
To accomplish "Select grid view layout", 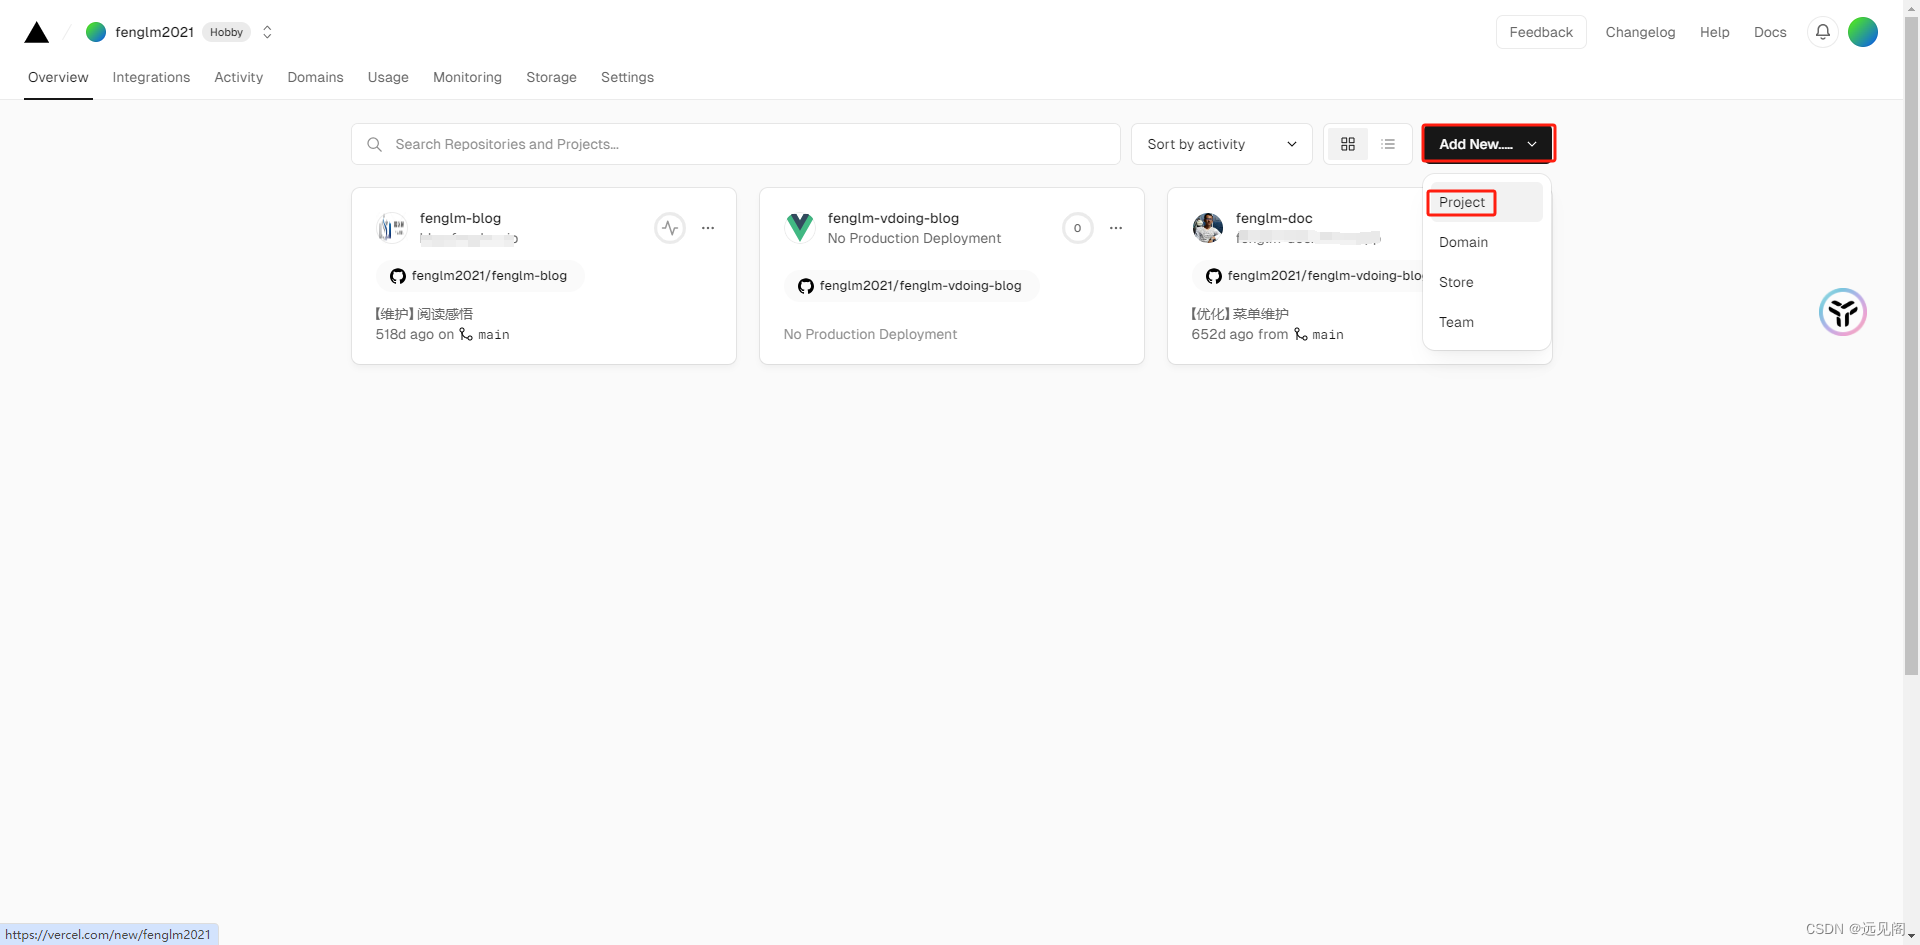I will [x=1348, y=144].
